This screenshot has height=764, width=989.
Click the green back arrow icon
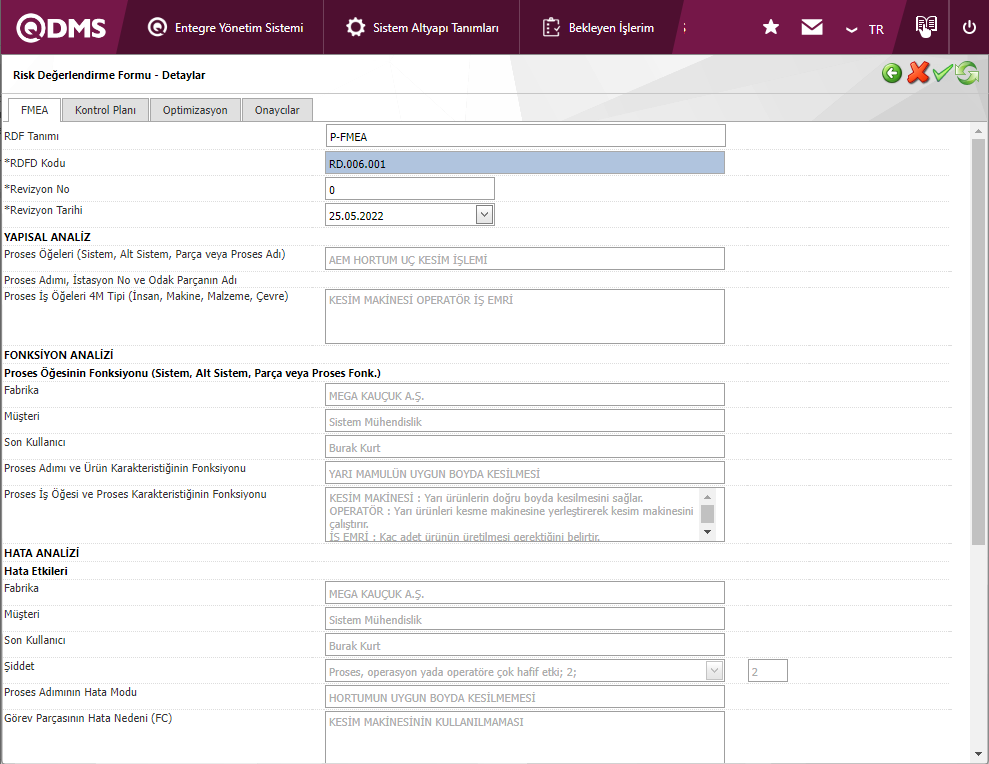[892, 74]
